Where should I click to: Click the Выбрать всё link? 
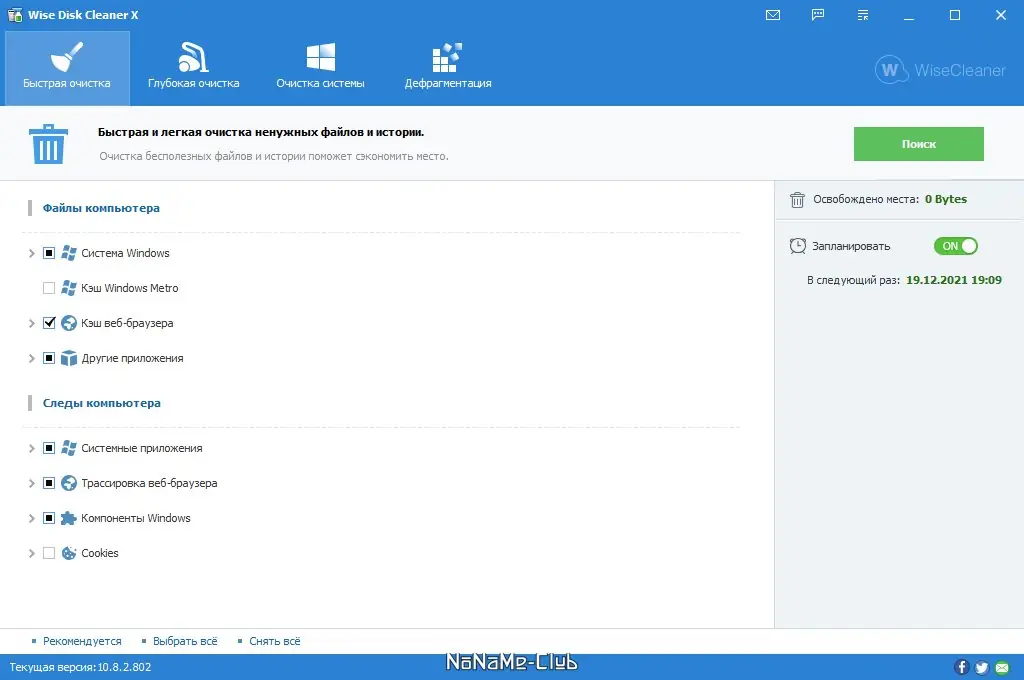click(x=185, y=641)
